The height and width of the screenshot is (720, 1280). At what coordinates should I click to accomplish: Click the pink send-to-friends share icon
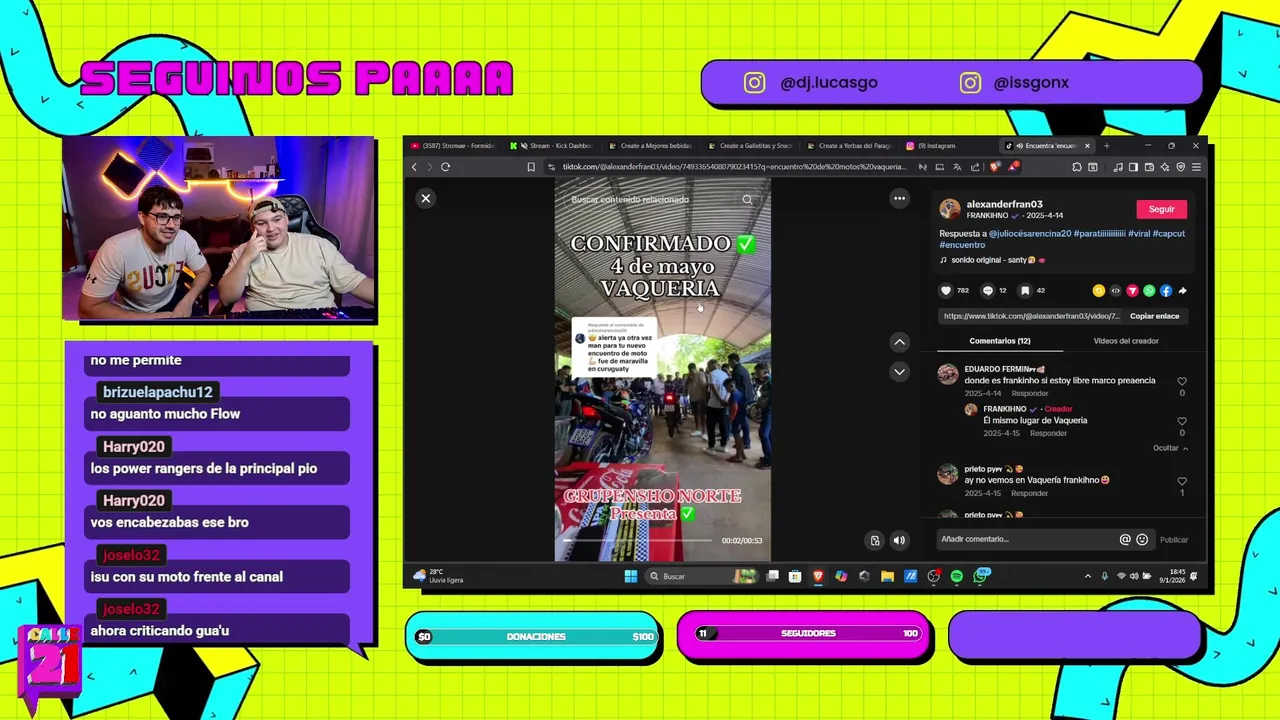coord(1132,290)
